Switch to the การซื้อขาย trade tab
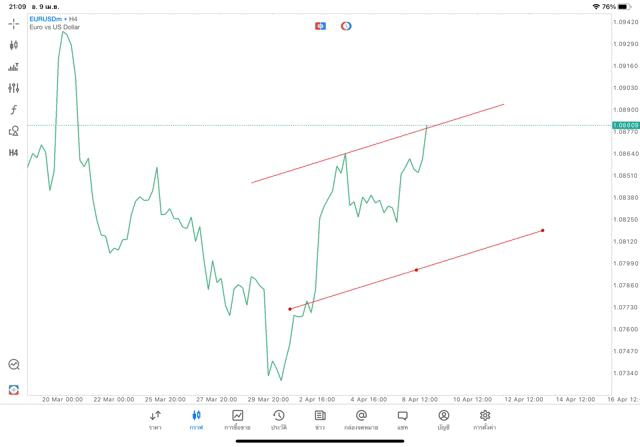 tap(237, 420)
